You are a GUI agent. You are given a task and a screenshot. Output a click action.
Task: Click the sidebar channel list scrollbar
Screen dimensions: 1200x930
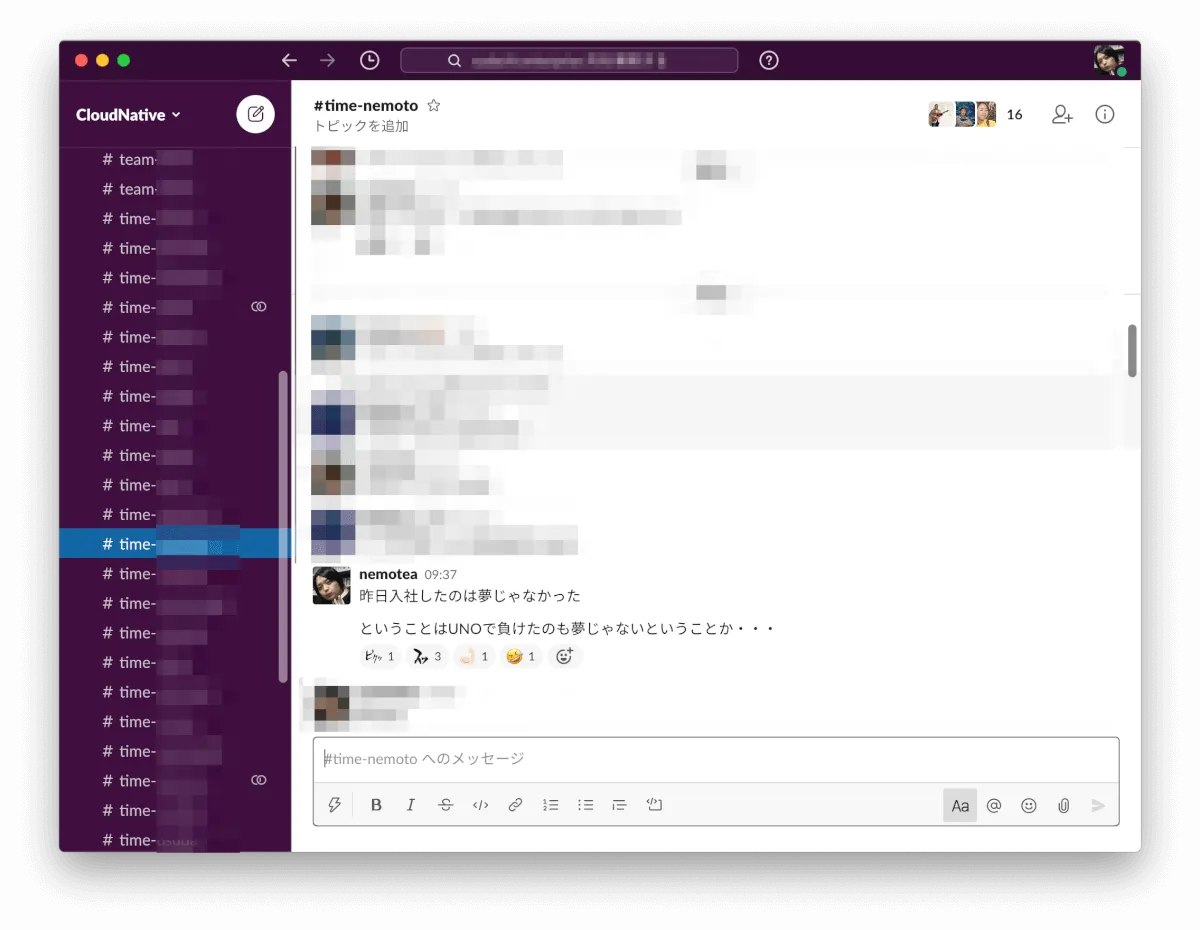click(x=283, y=527)
